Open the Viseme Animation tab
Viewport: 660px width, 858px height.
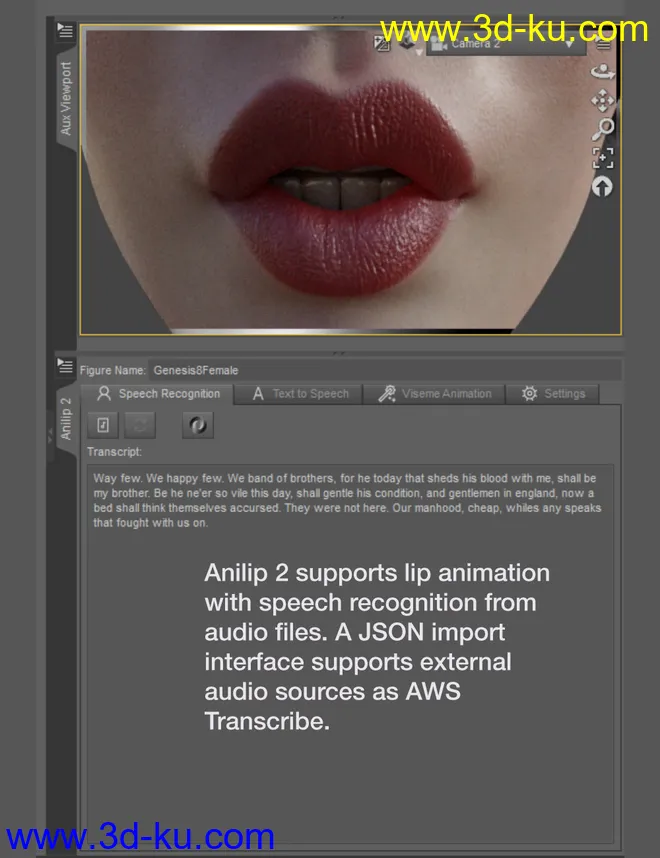click(x=434, y=394)
